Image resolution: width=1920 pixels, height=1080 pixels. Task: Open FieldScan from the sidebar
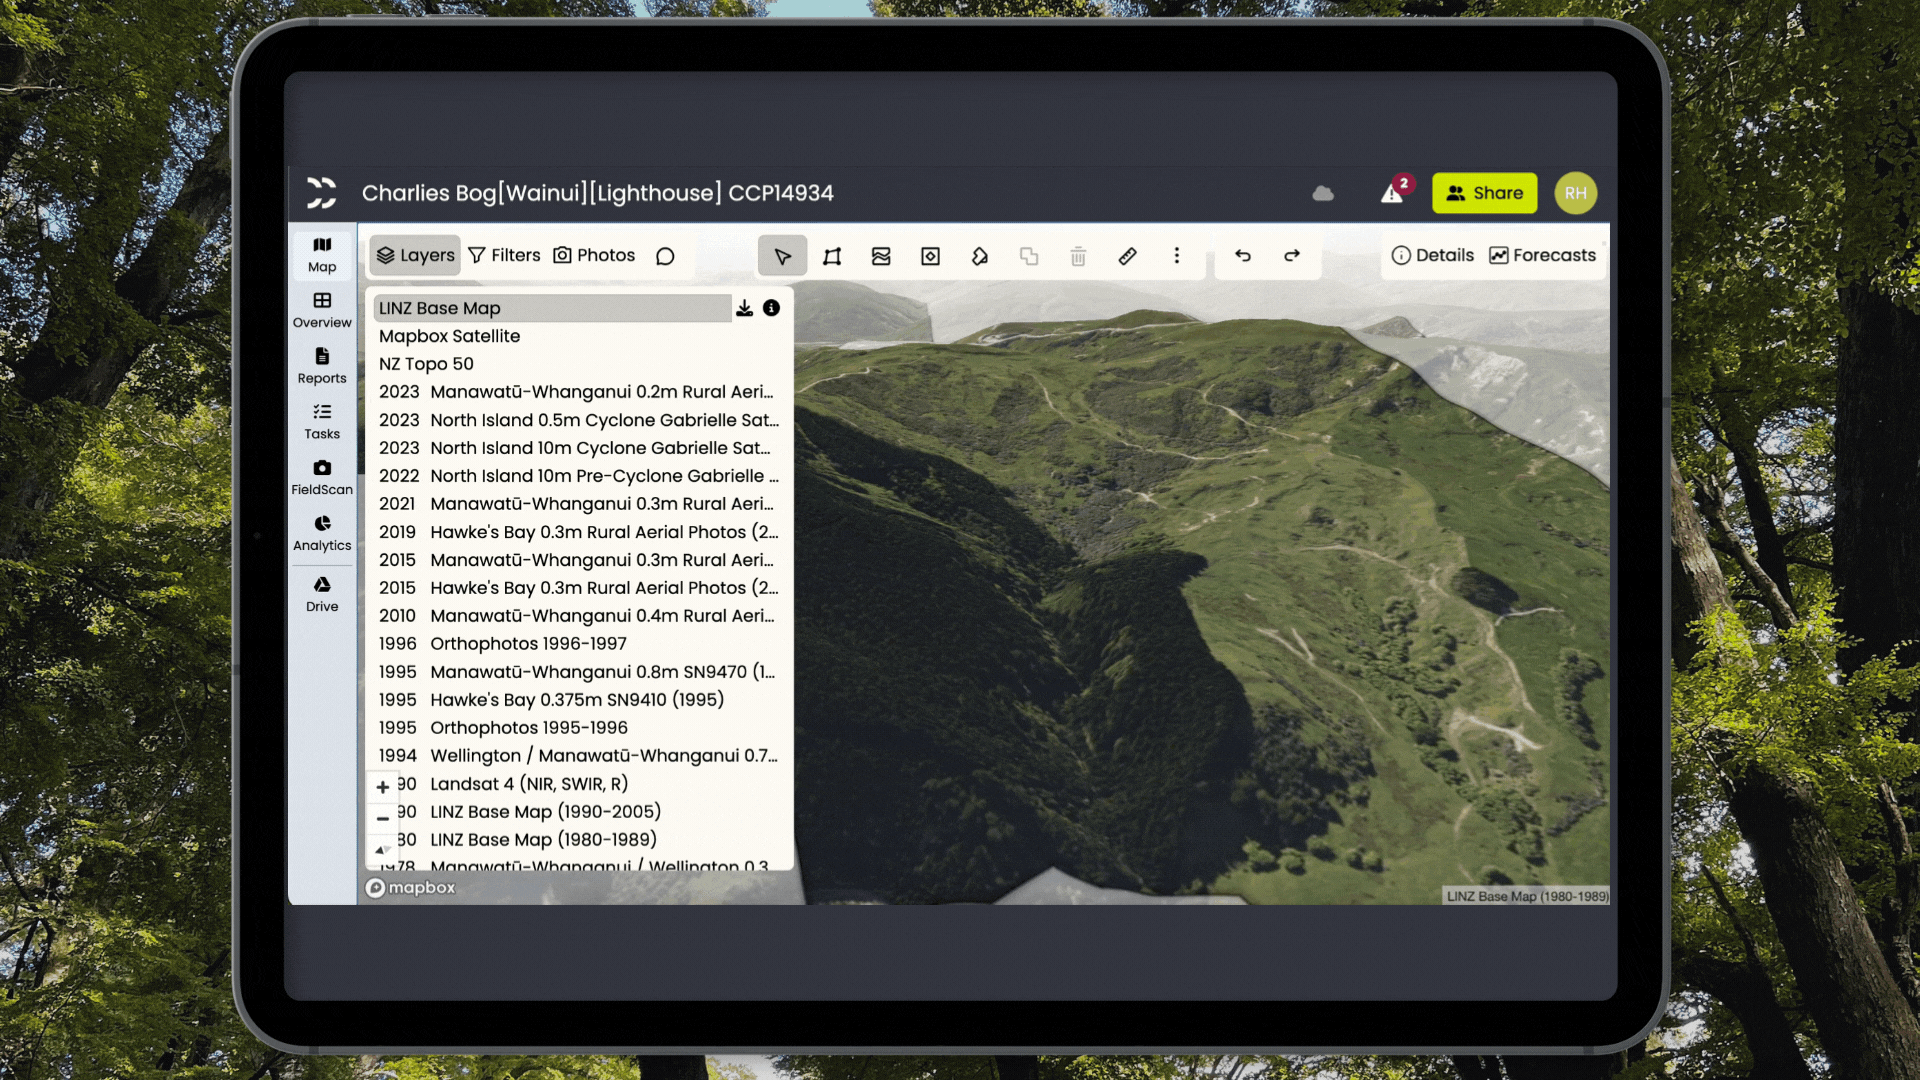coord(322,478)
